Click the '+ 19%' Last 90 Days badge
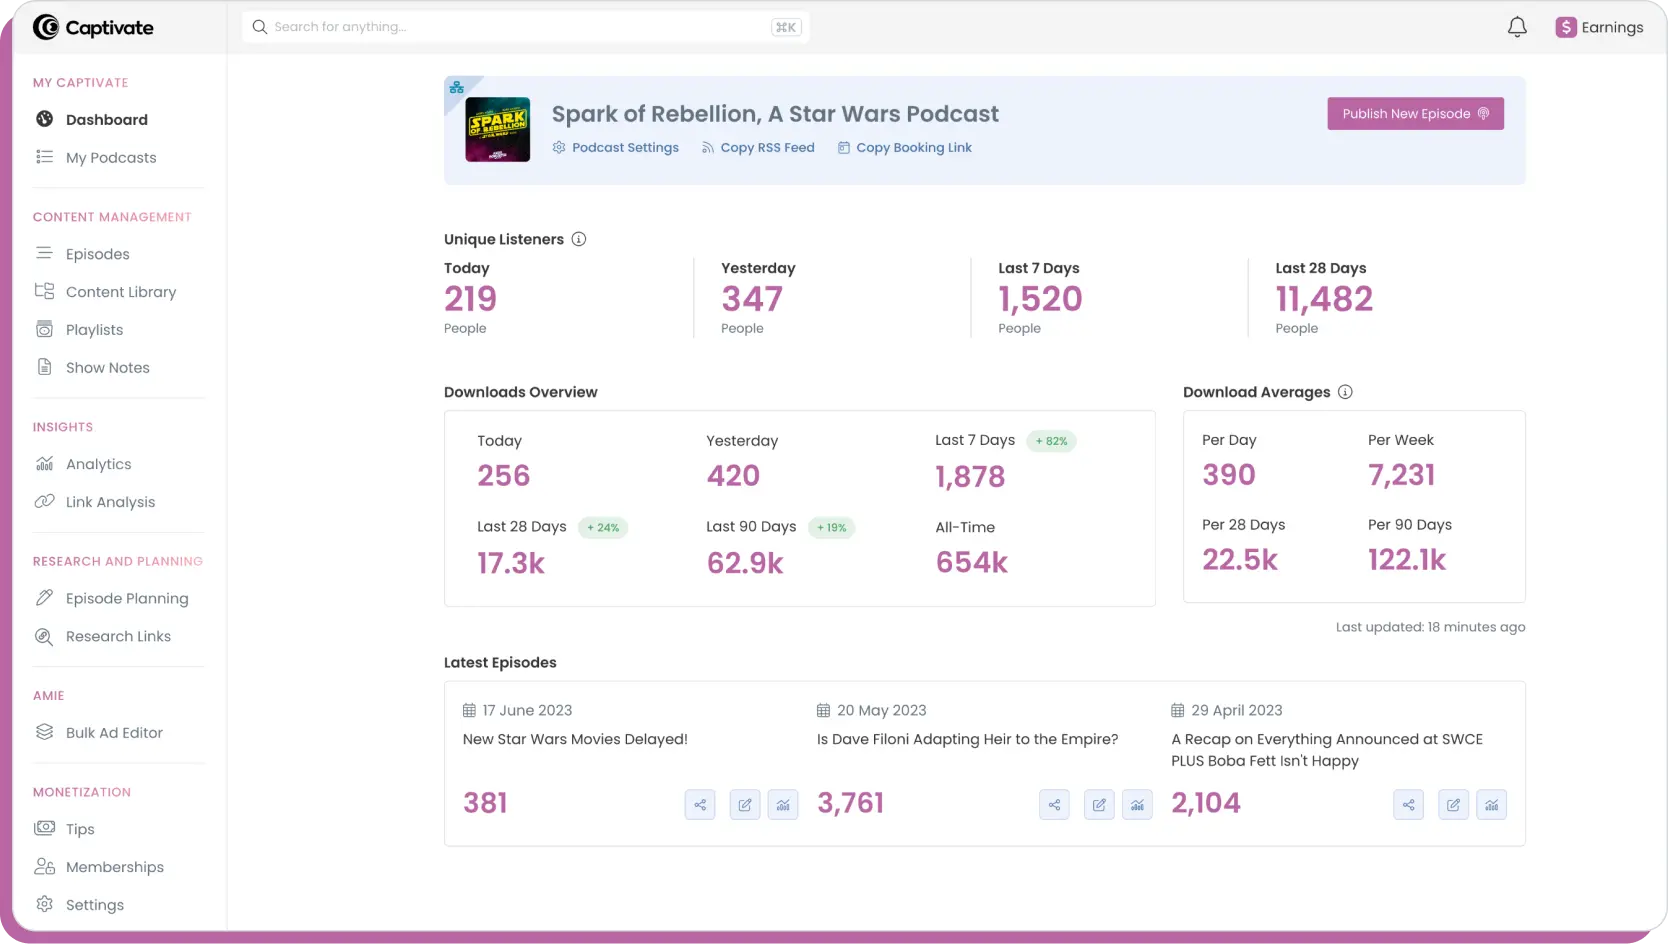 pos(831,528)
